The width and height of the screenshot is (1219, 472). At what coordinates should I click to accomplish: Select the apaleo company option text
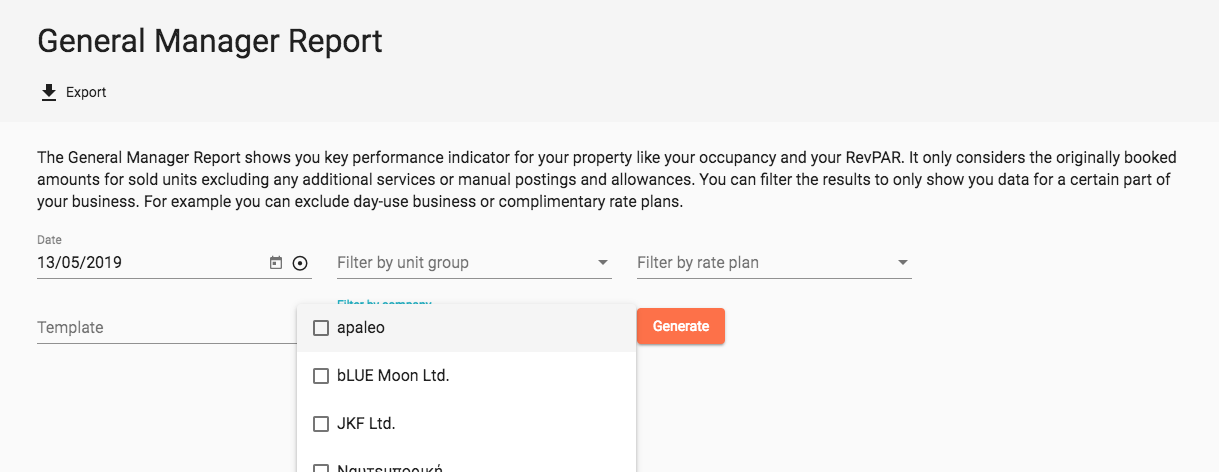click(x=361, y=328)
